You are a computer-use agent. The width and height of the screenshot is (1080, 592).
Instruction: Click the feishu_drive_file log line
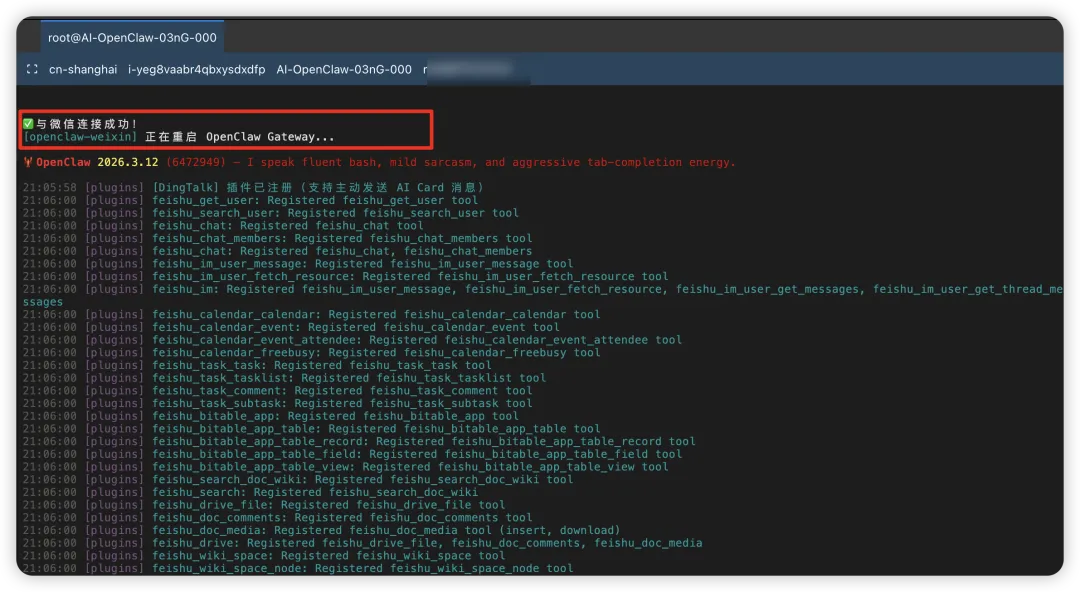click(264, 505)
